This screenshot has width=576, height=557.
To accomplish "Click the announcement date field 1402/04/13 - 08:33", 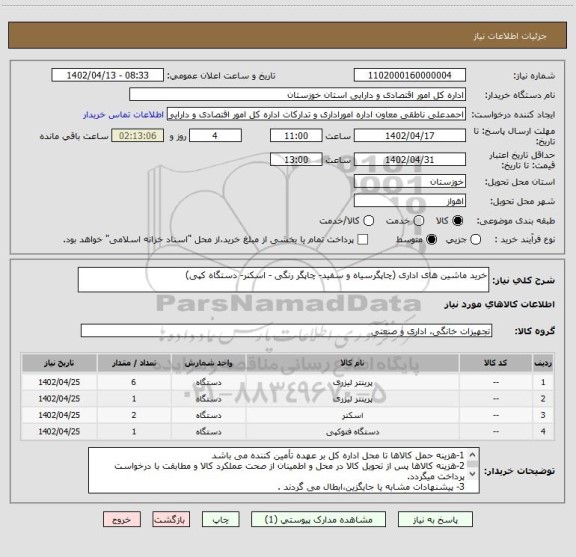I will pyautogui.click(x=108, y=75).
